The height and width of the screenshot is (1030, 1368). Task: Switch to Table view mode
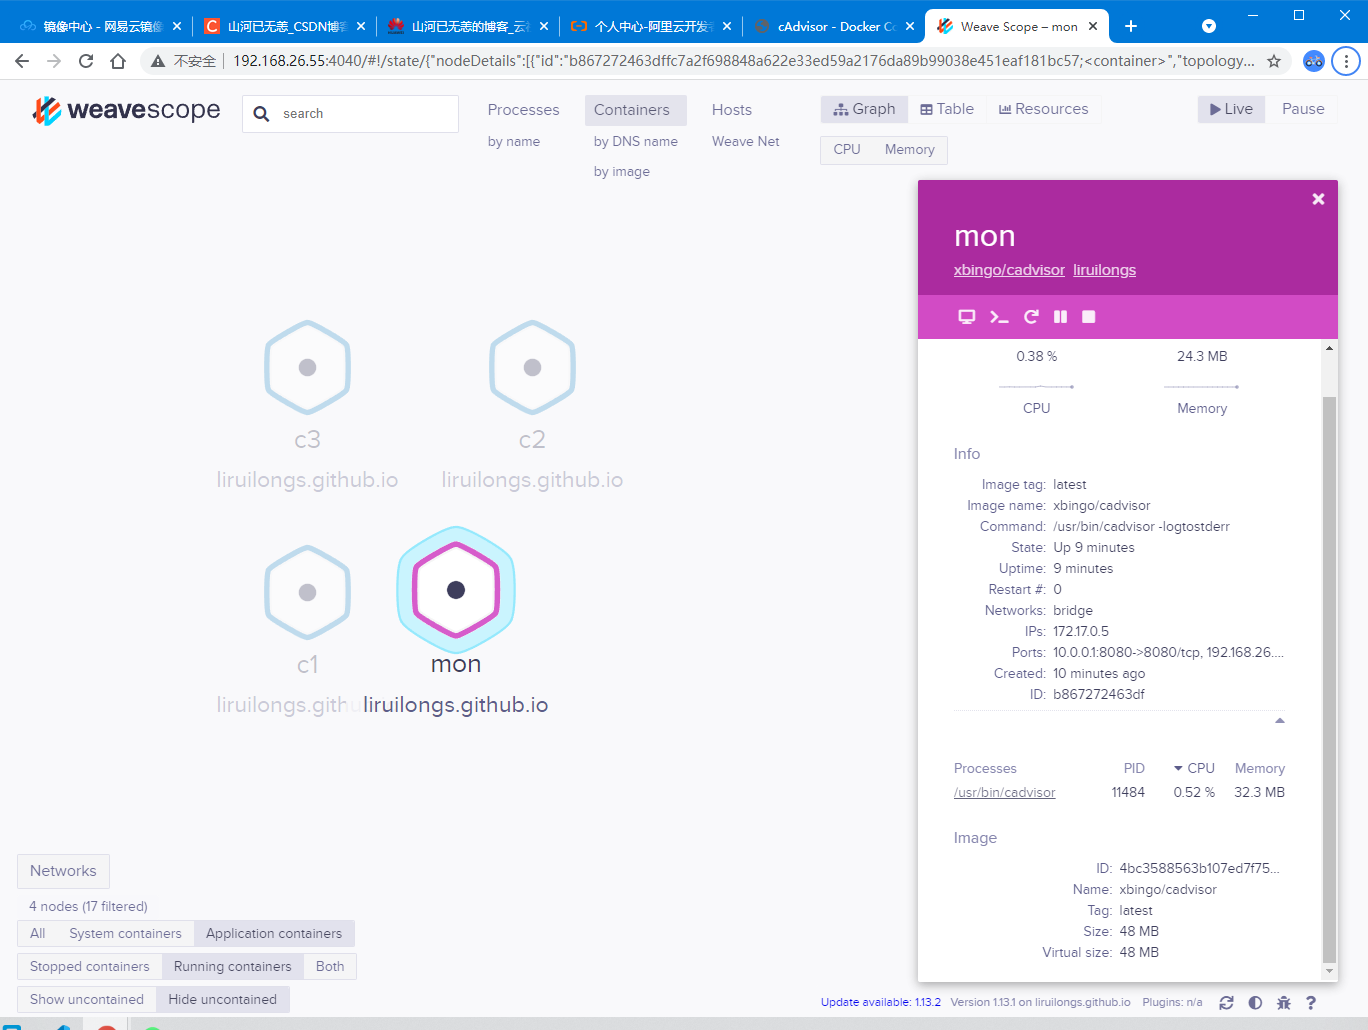[947, 109]
